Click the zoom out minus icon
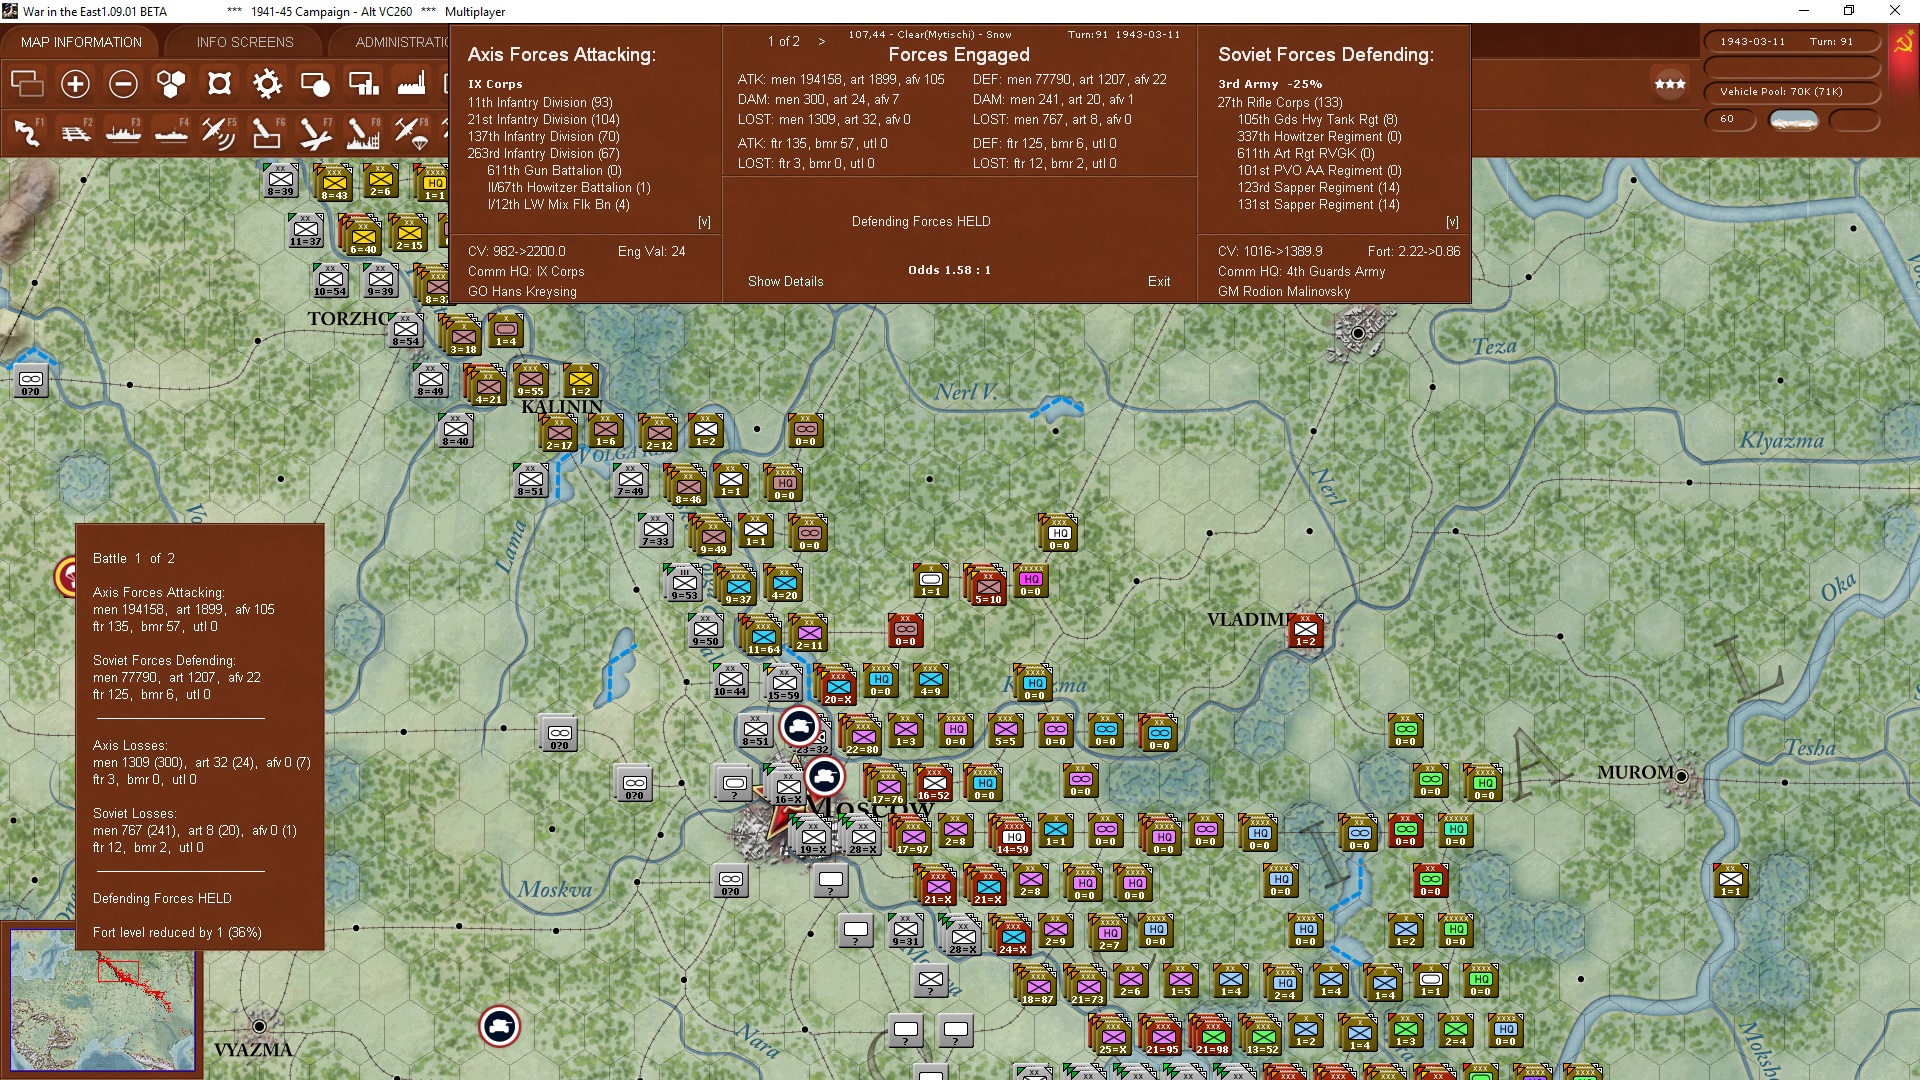The width and height of the screenshot is (1920, 1080). 123,84
